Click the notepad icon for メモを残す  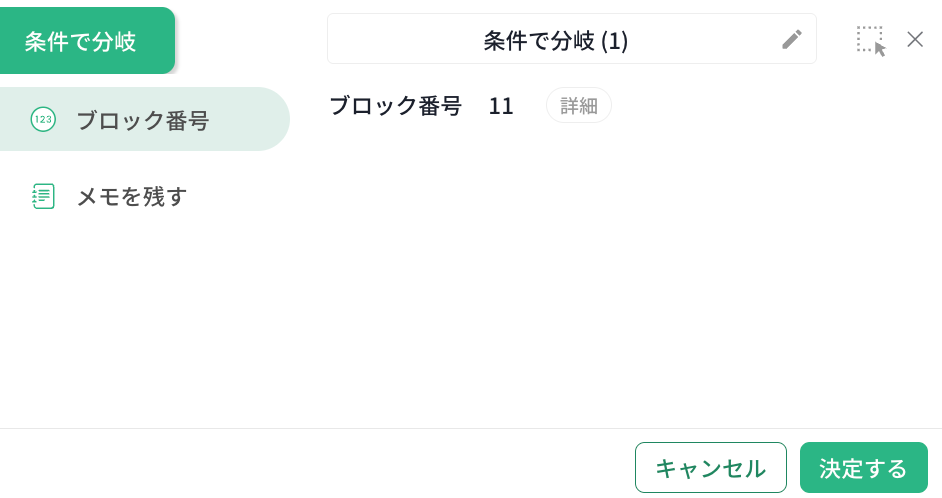click(43, 196)
